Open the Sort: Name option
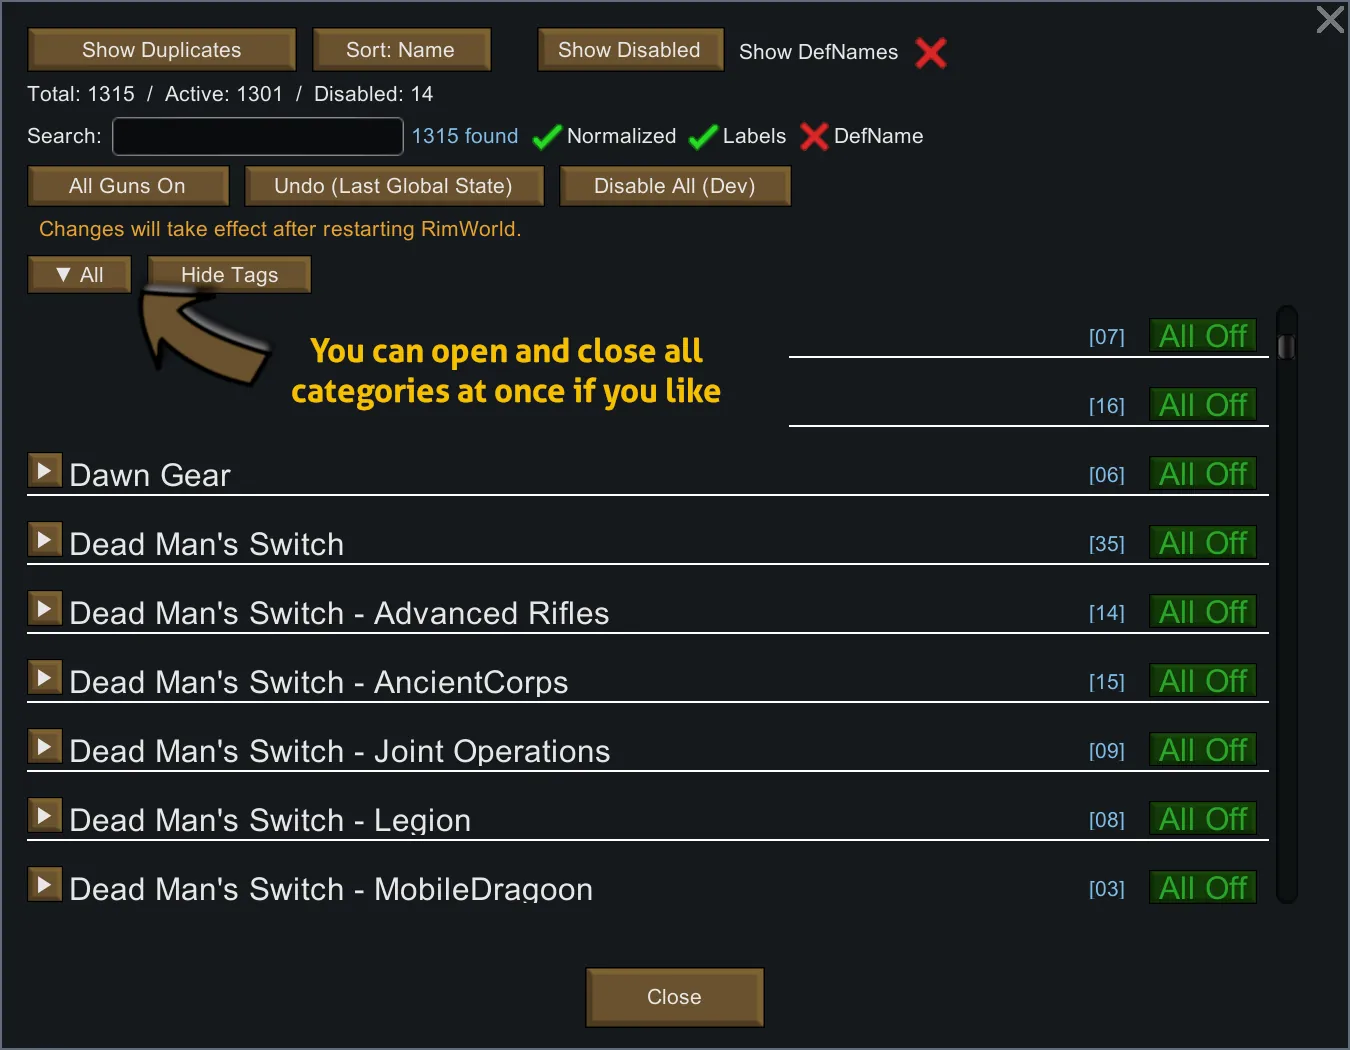 click(401, 50)
